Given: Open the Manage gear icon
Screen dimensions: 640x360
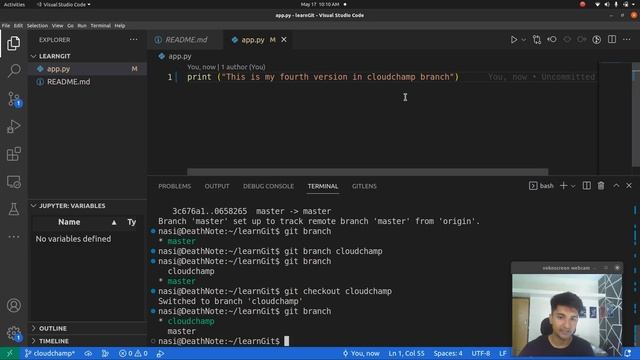Looking at the screenshot, I should pos(13,333).
